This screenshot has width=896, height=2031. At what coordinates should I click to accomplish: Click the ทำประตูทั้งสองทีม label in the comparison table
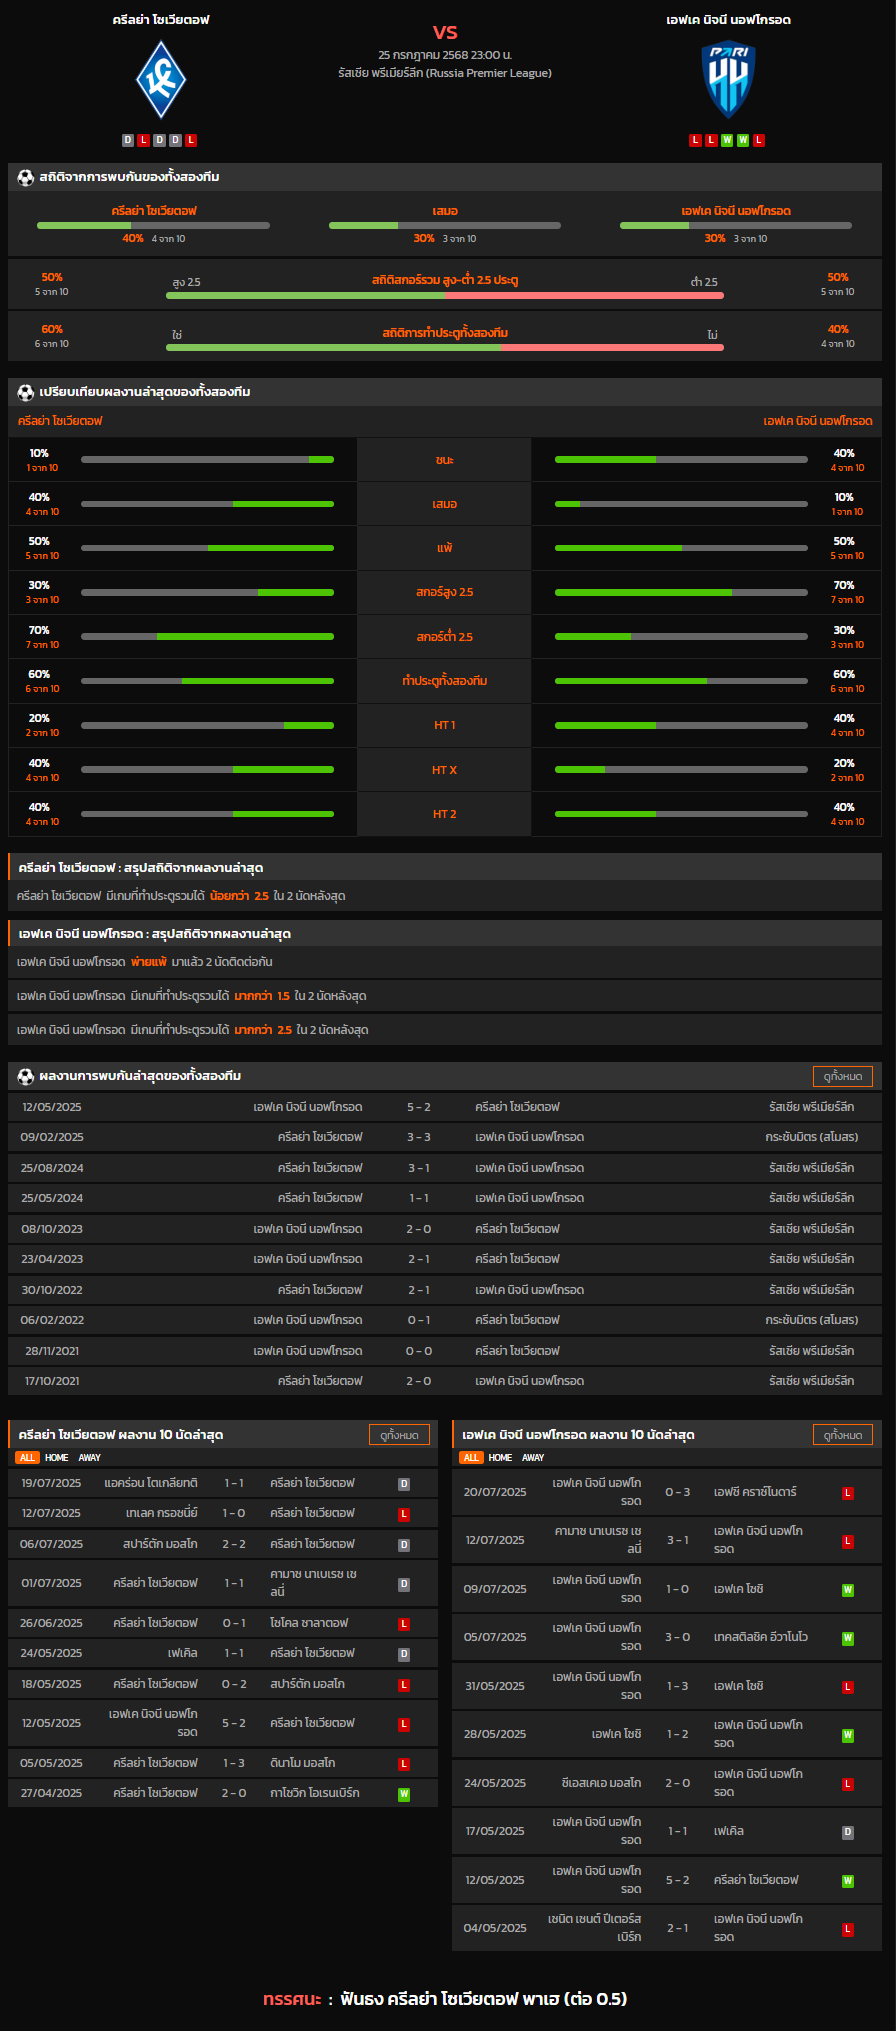[445, 682]
